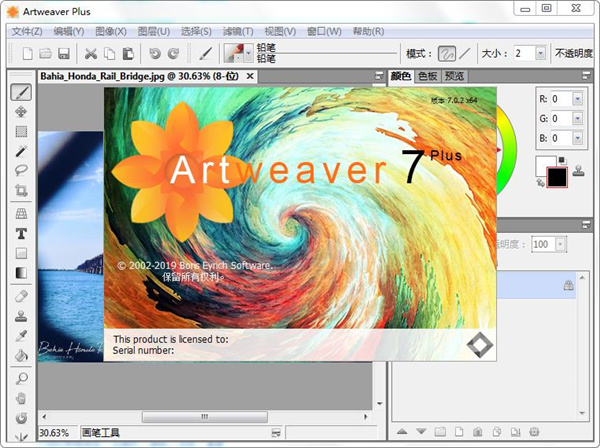The image size is (600, 448).
Task: Open the R value dropdown
Action: click(577, 99)
